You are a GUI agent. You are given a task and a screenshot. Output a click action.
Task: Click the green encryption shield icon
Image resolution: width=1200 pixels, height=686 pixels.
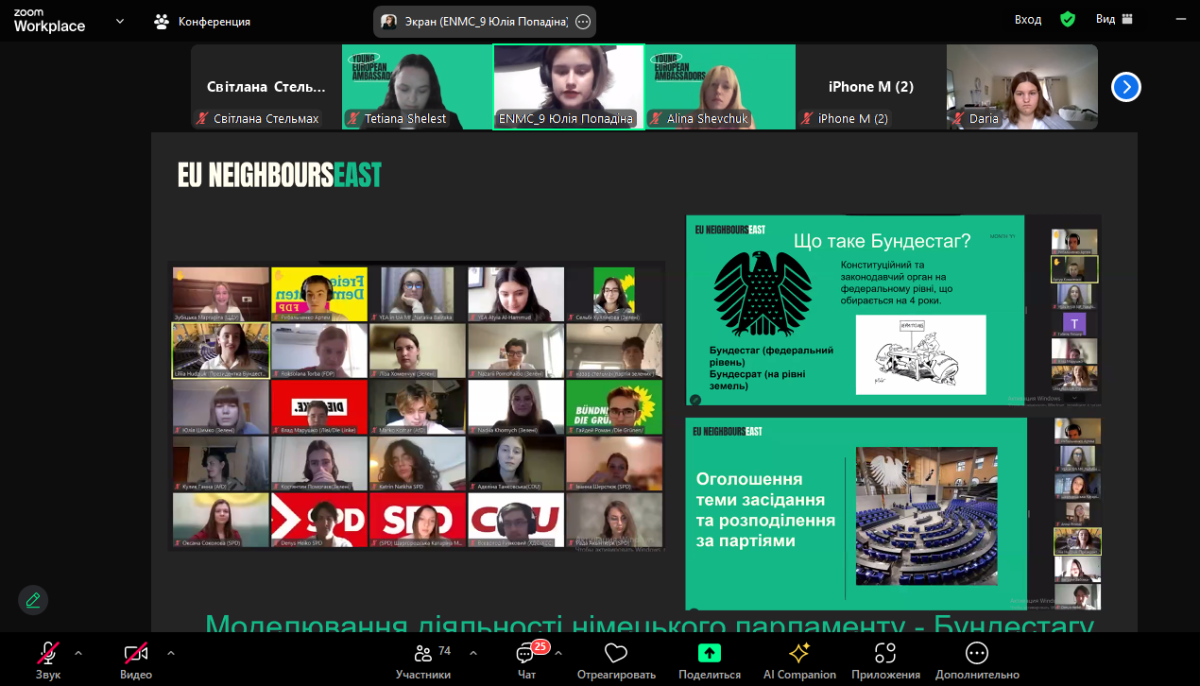(x=1068, y=19)
